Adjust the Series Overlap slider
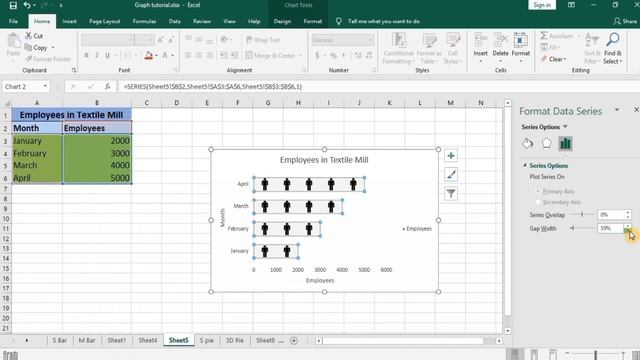This screenshot has height=360, width=640. (x=582, y=214)
